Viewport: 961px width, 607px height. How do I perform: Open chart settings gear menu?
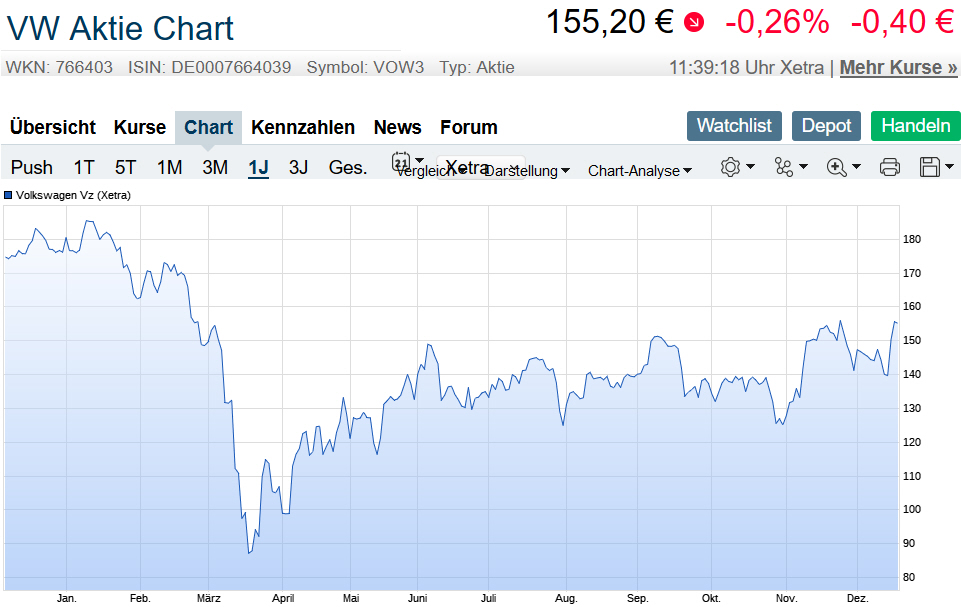731,167
